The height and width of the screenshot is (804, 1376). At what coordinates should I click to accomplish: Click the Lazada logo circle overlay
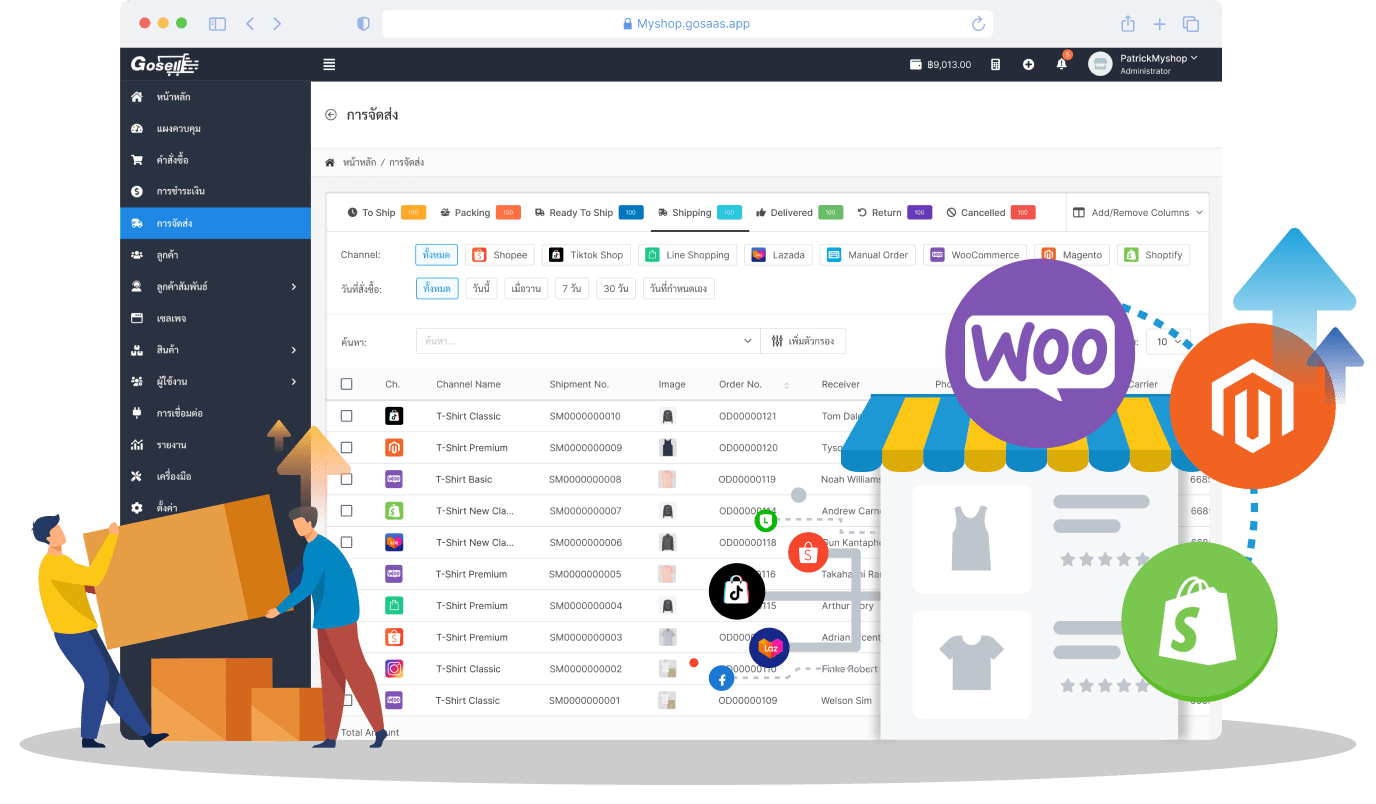point(769,648)
